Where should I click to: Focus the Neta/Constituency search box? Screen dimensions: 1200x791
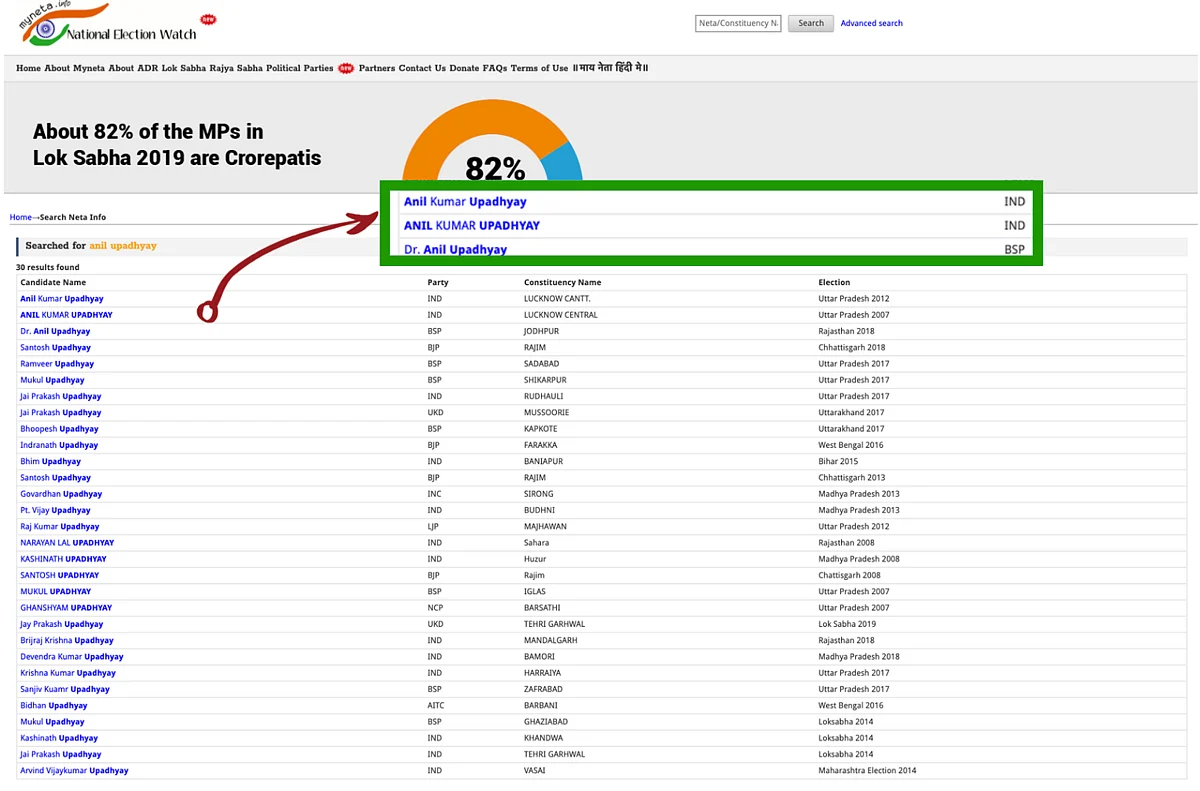point(738,23)
